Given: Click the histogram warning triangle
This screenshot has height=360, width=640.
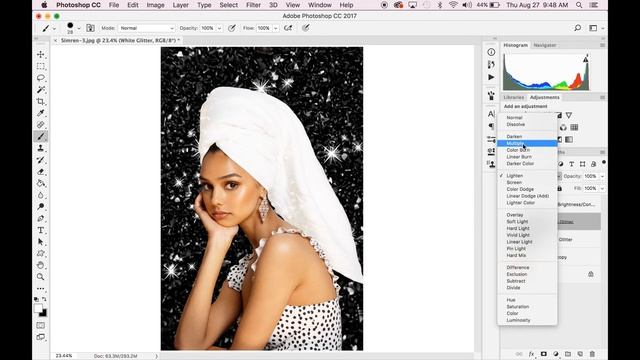Looking at the screenshot, I should [x=586, y=60].
